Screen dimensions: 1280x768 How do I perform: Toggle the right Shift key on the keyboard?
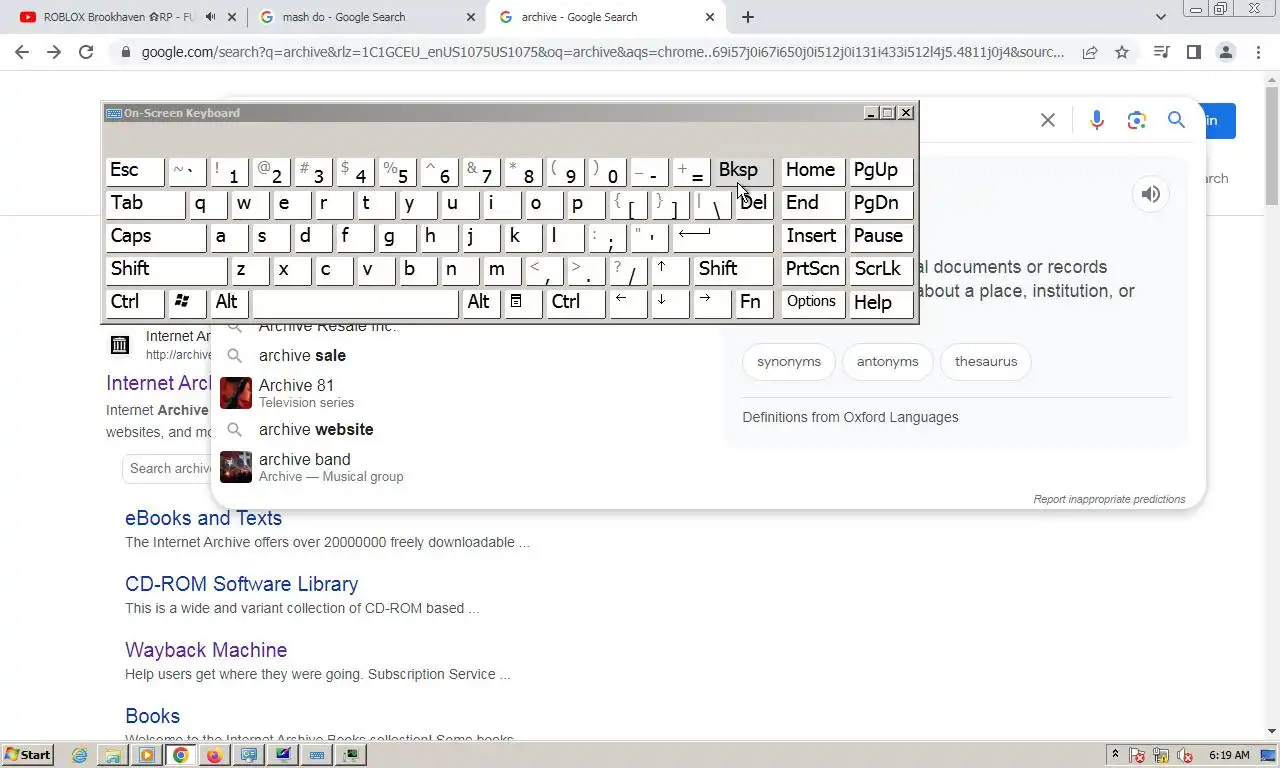point(733,270)
